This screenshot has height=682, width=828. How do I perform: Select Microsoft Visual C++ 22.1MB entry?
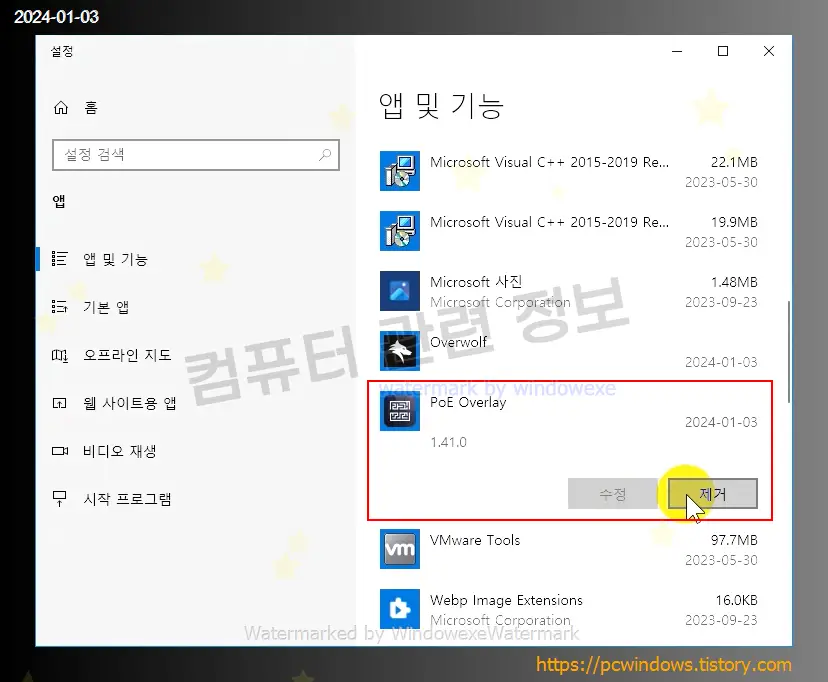pos(569,172)
